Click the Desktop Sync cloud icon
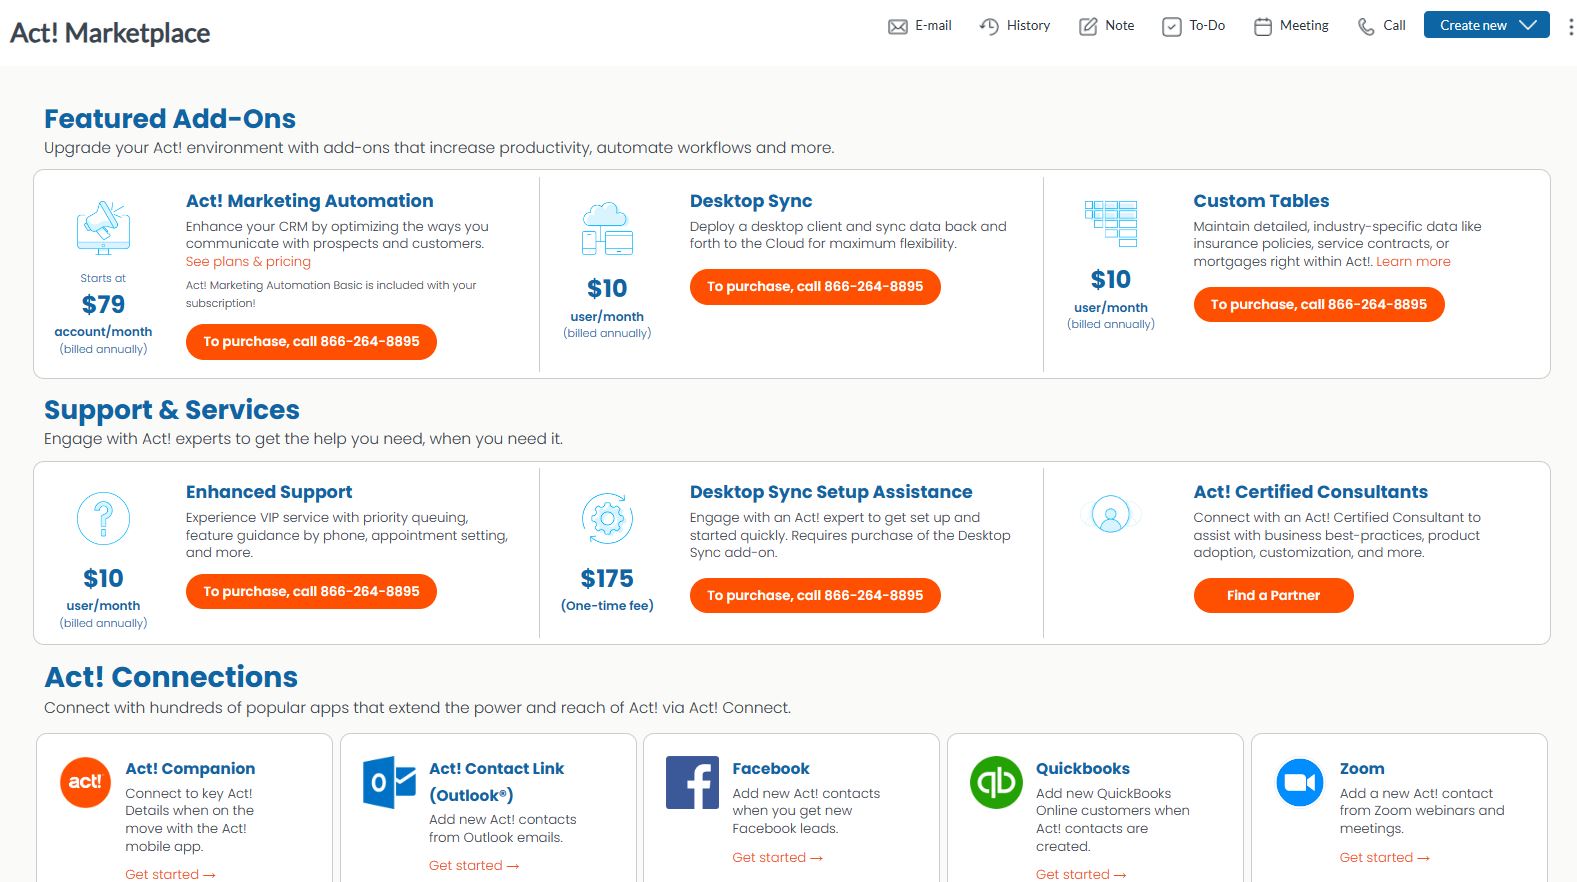 607,227
